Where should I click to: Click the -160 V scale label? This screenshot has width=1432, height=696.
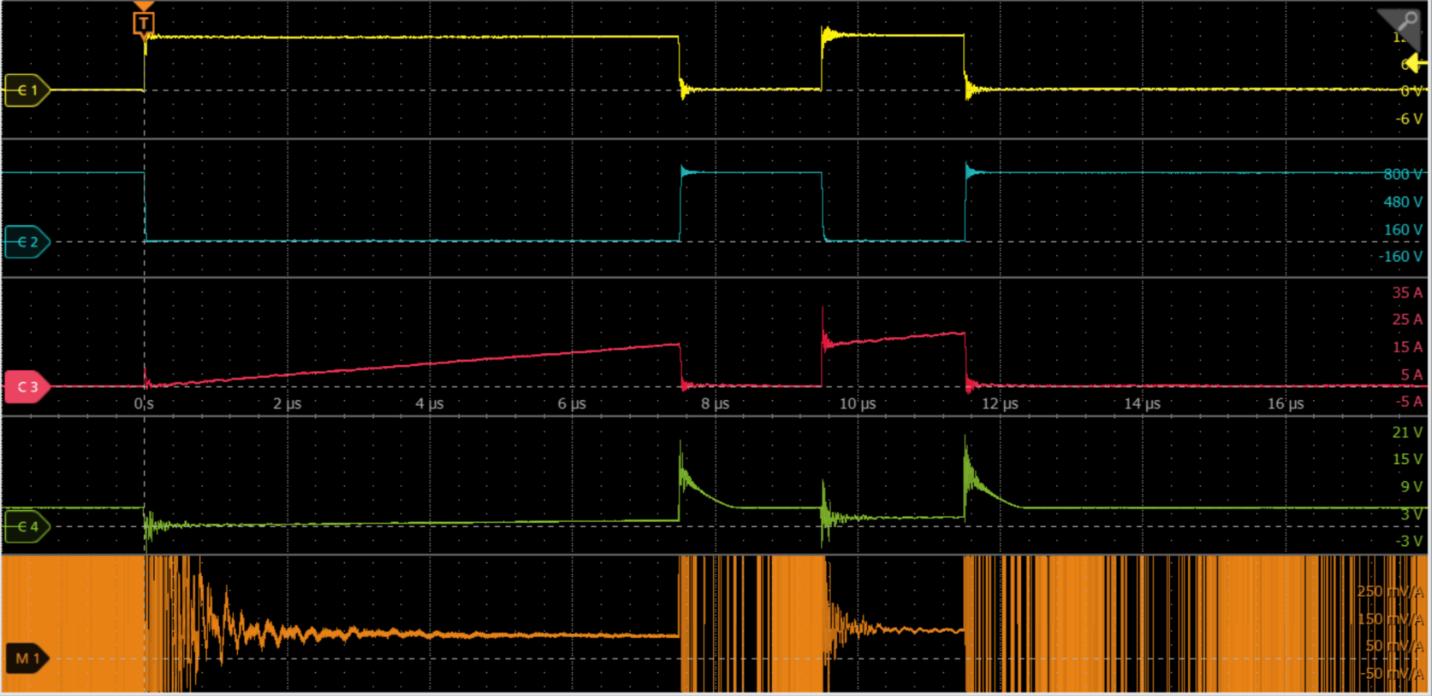(x=1400, y=257)
